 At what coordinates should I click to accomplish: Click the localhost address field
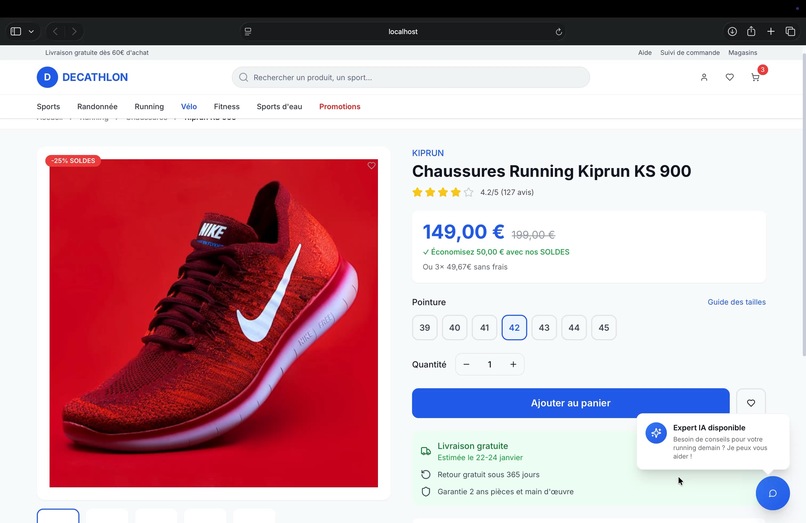(403, 31)
